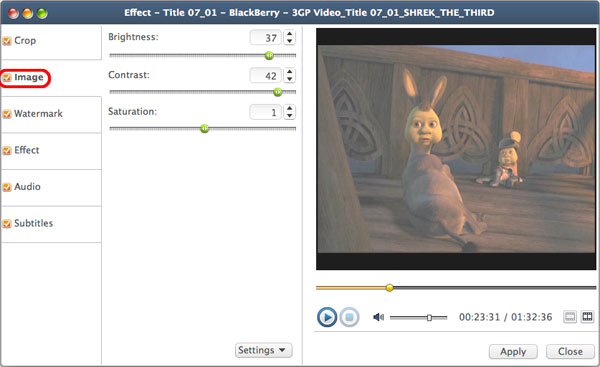Click the Saturation: label

(x=132, y=112)
